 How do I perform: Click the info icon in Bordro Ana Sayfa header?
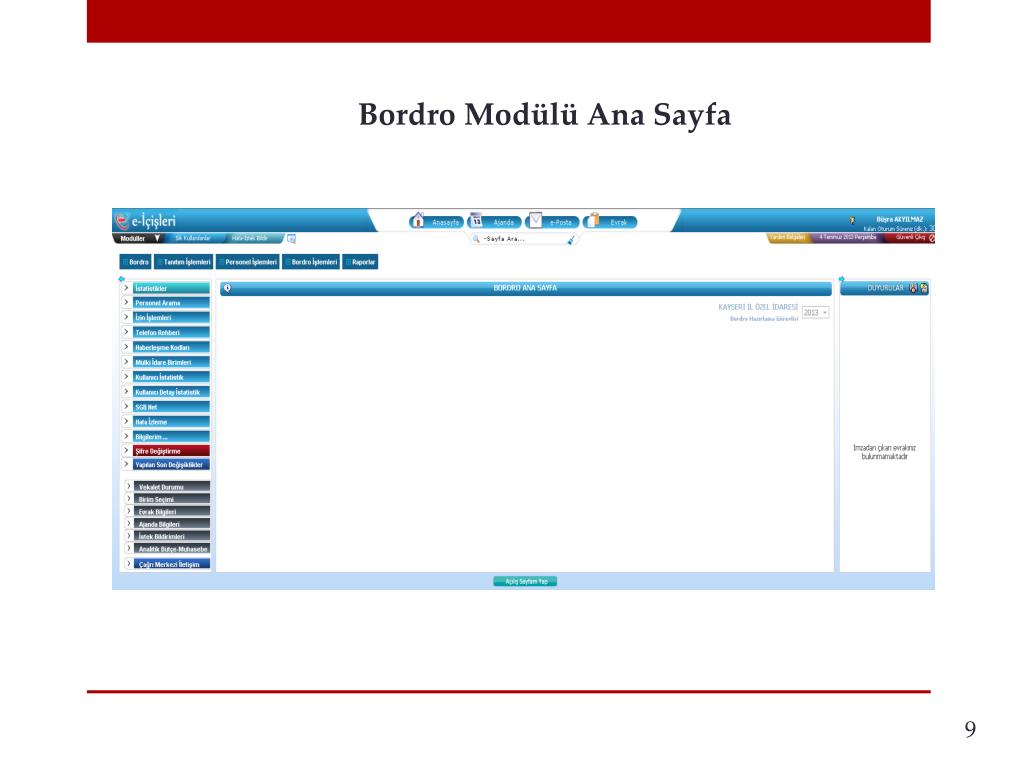pos(227,288)
